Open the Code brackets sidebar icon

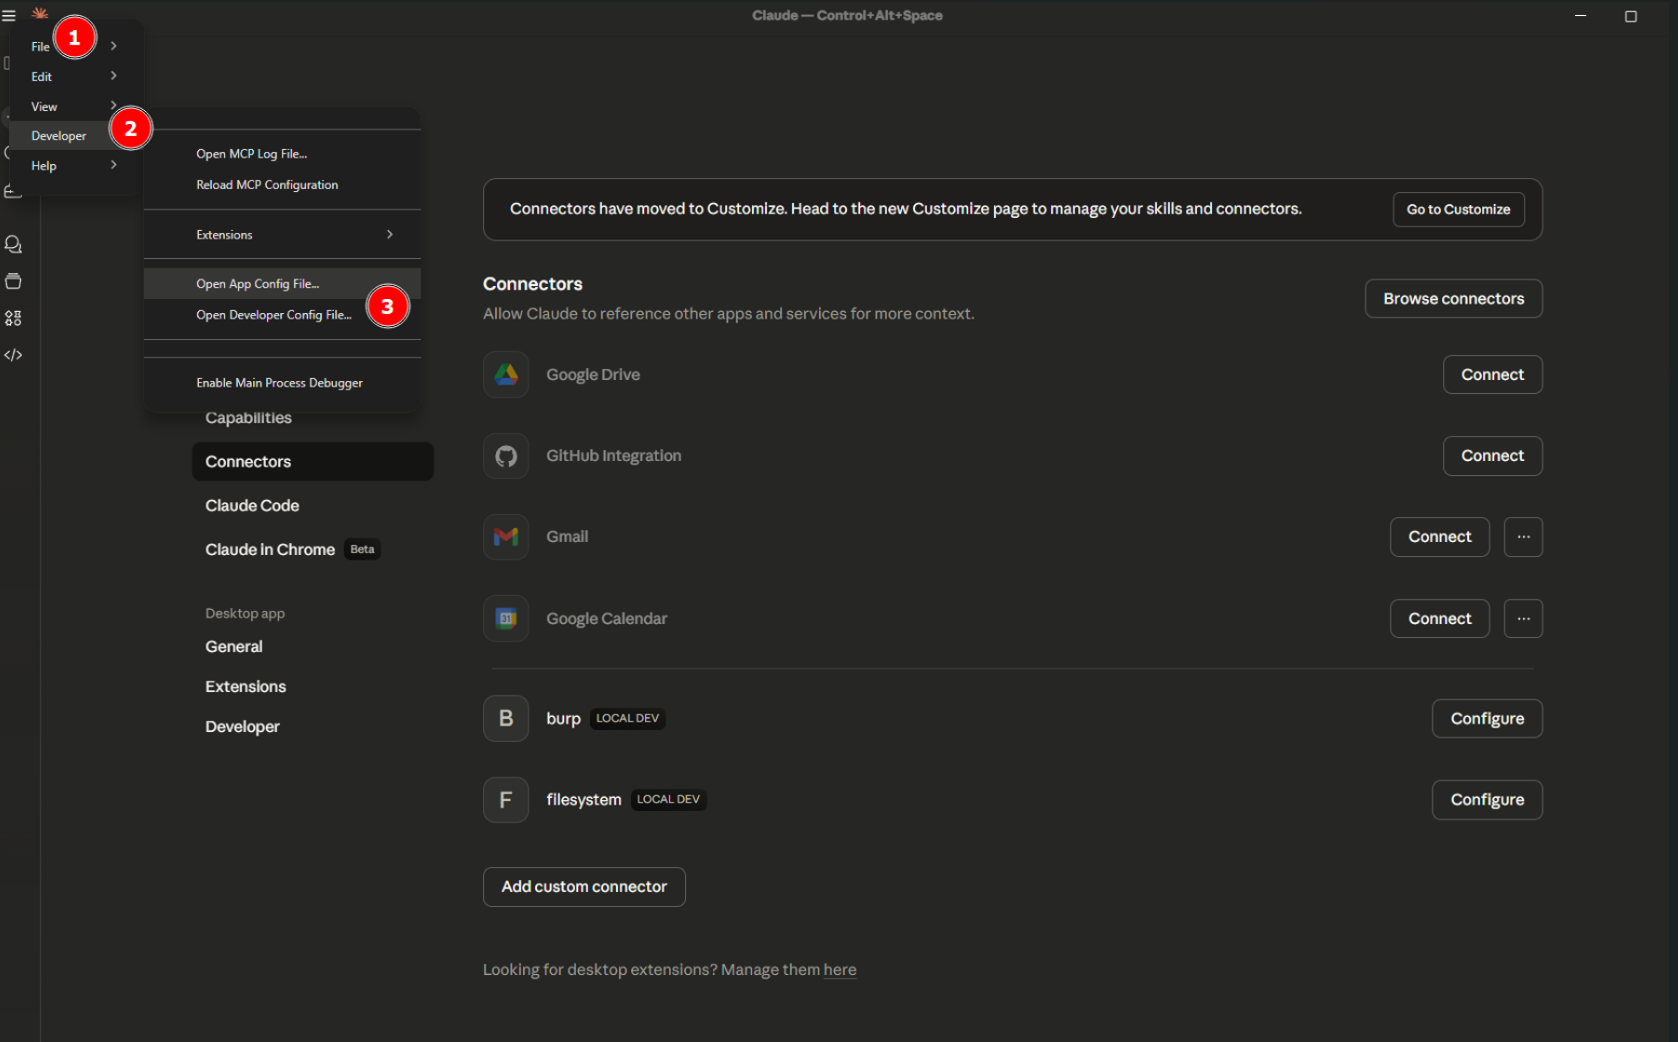(13, 355)
